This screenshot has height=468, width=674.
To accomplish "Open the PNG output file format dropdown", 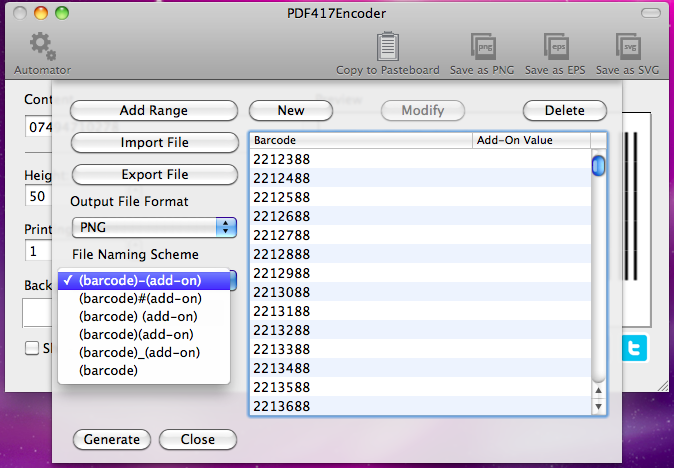I will point(154,227).
